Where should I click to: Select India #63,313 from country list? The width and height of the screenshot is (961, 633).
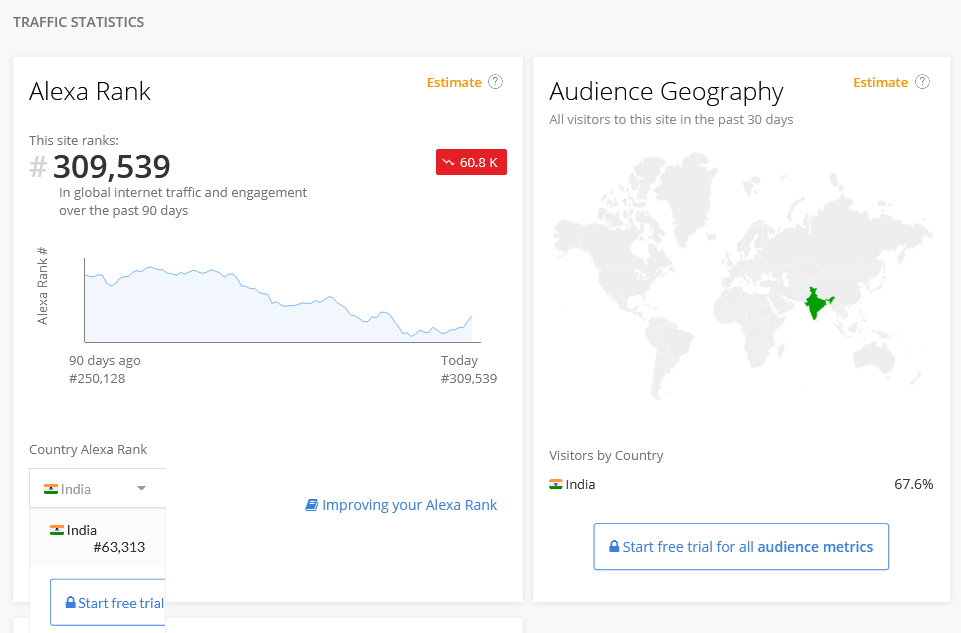(98, 538)
